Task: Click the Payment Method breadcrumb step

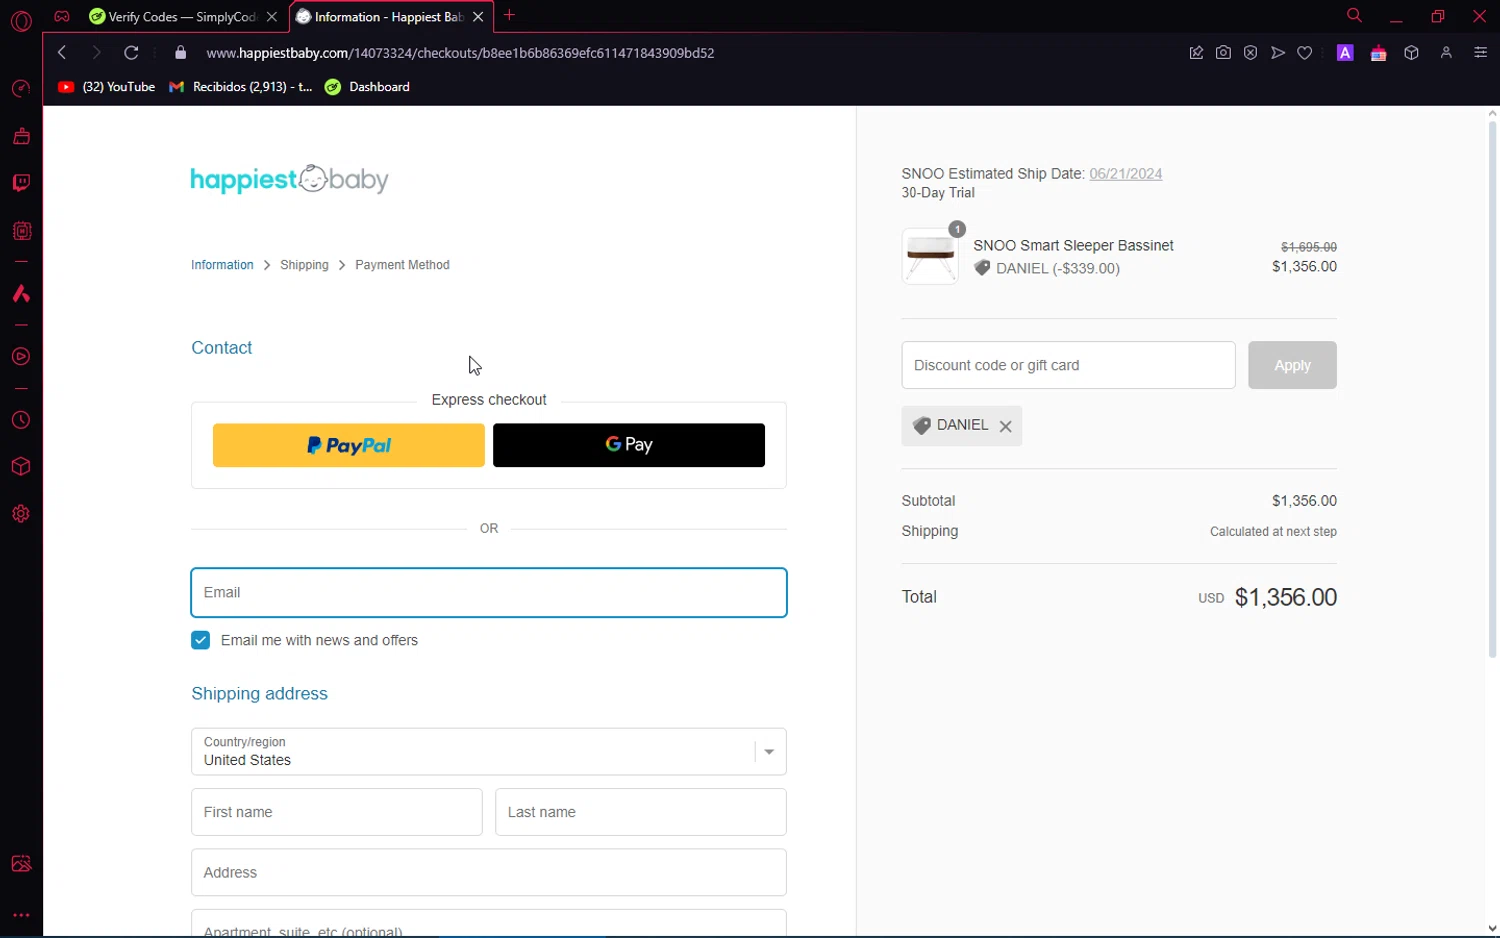Action: [x=402, y=265]
